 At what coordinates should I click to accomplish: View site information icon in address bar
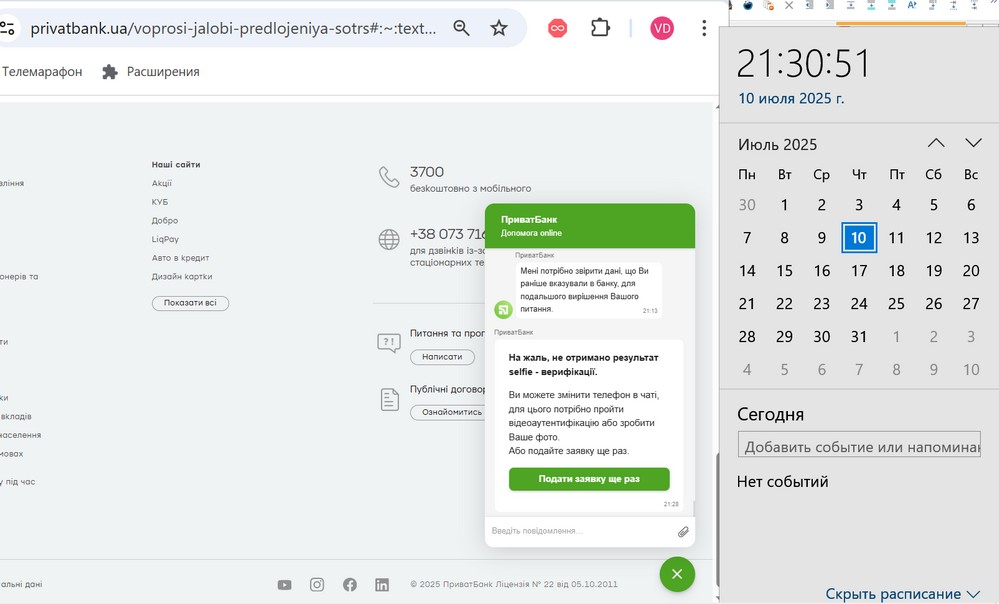pos(8,28)
